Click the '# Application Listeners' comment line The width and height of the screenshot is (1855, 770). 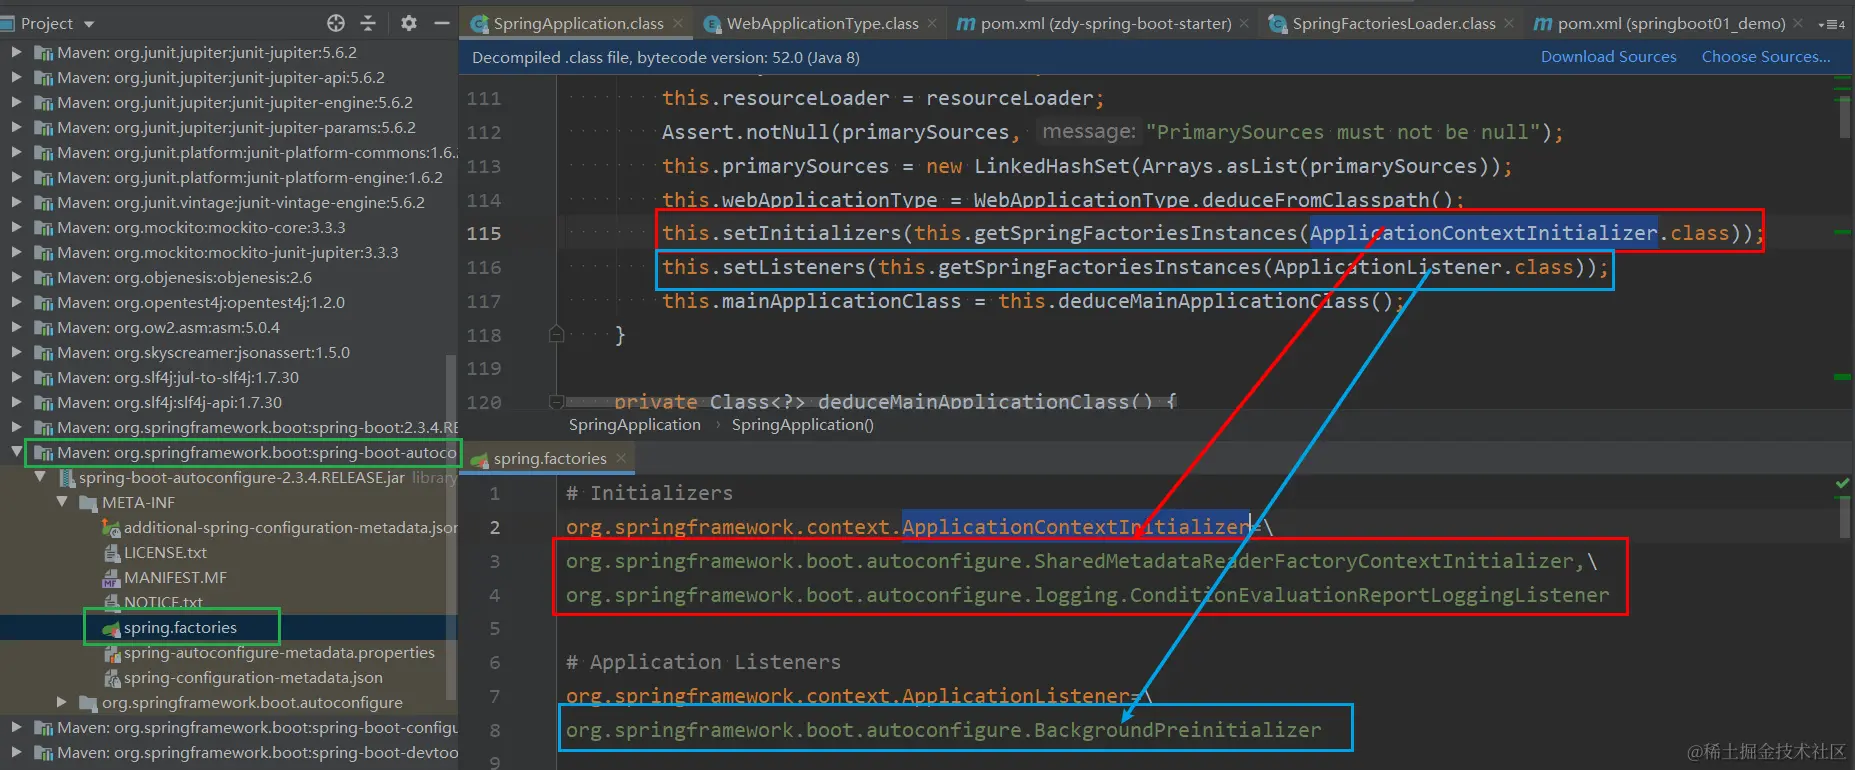[x=703, y=662]
